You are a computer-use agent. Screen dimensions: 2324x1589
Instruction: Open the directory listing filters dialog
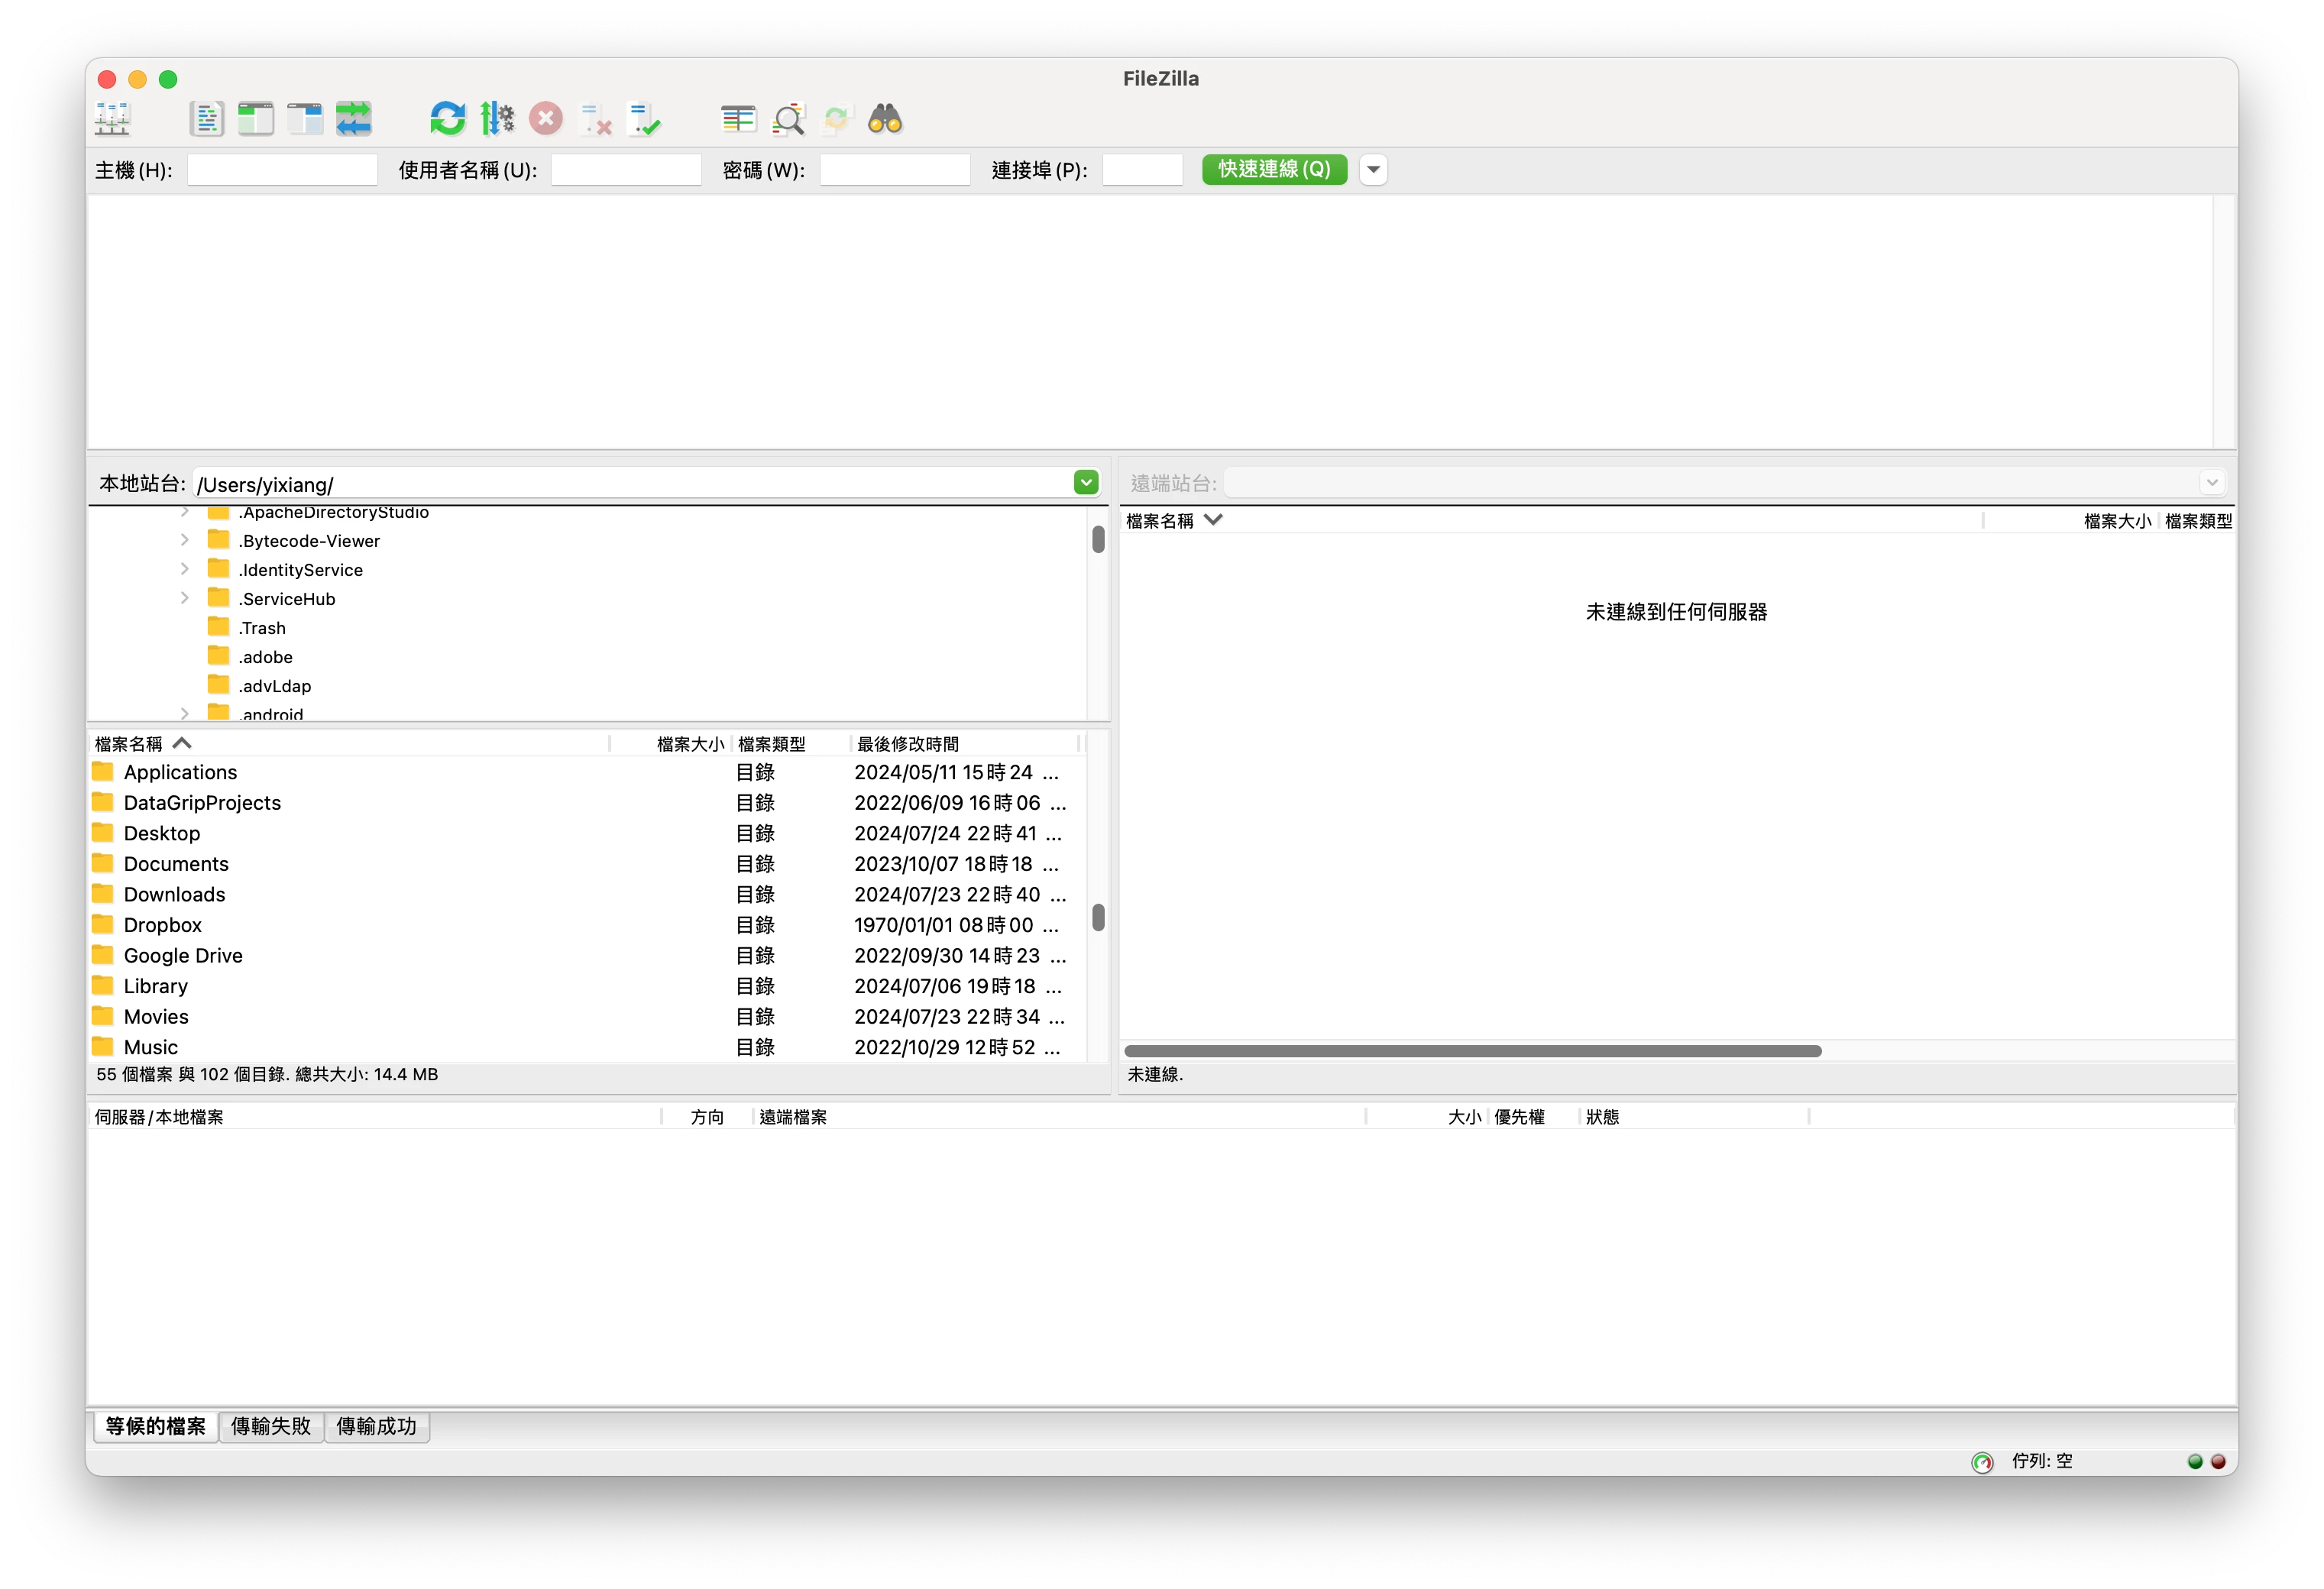coord(738,119)
